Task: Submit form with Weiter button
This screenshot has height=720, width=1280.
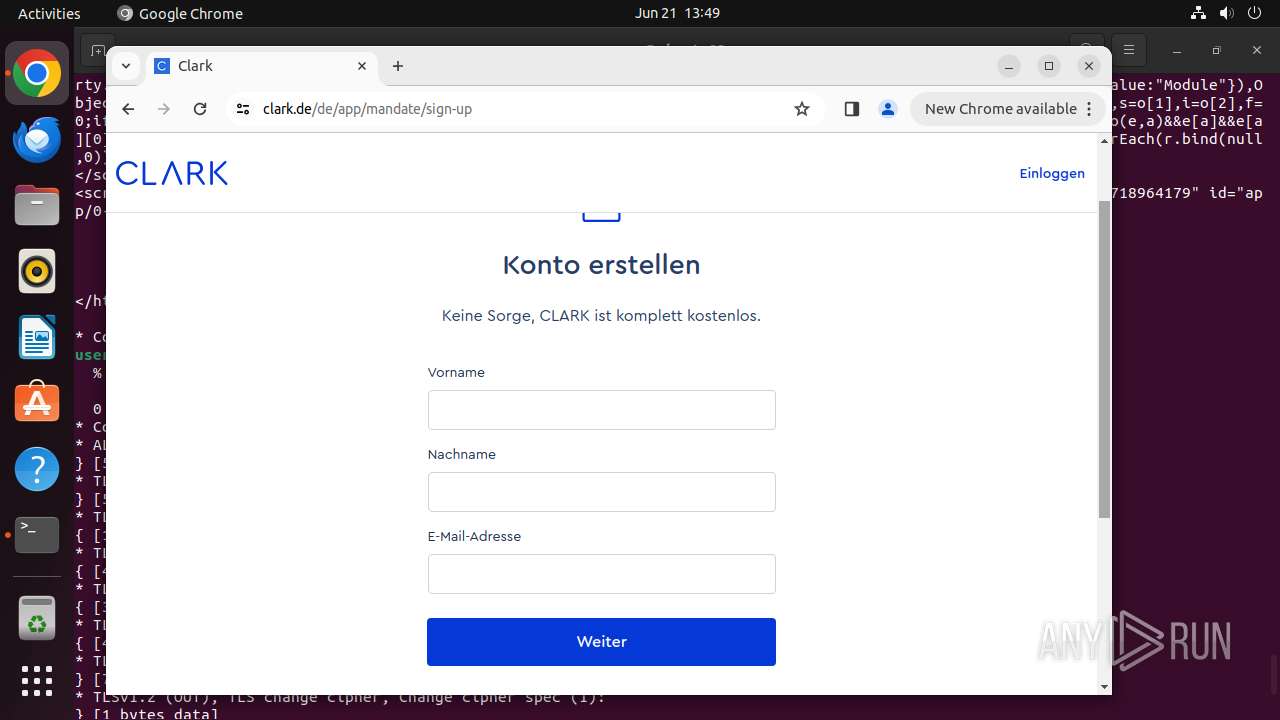Action: (602, 642)
